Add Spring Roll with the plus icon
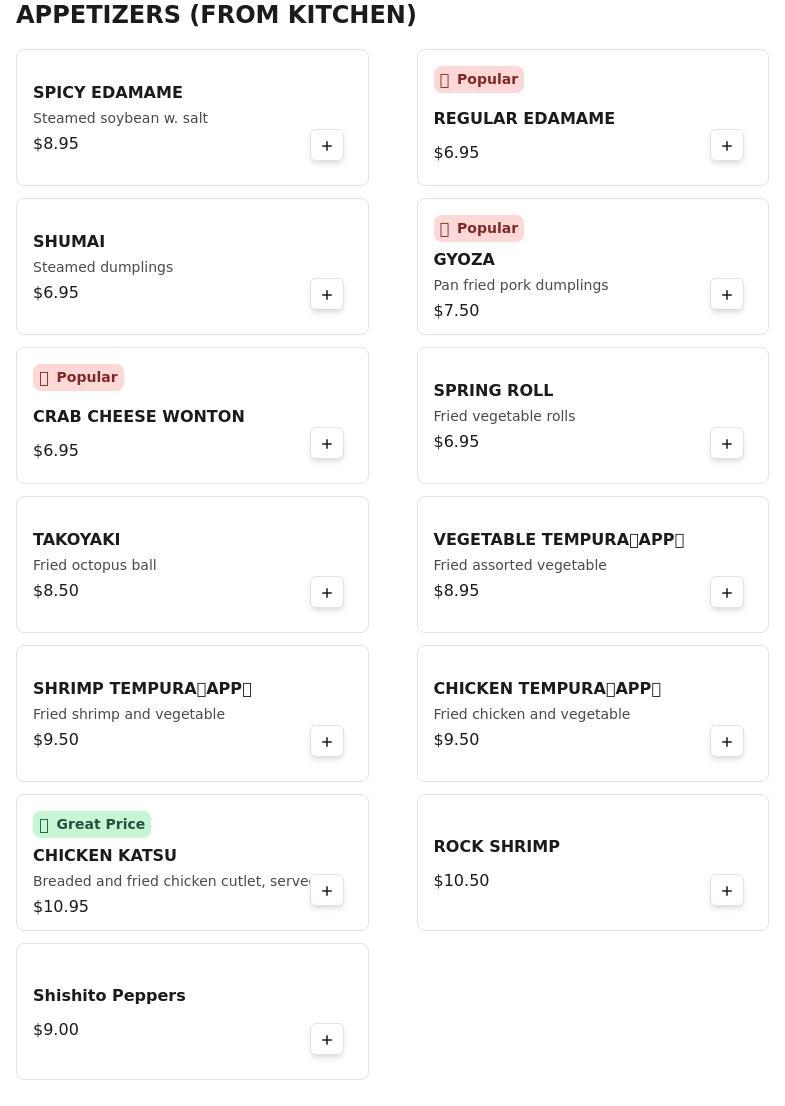Screen dimensions: 785x1106 (727, 444)
